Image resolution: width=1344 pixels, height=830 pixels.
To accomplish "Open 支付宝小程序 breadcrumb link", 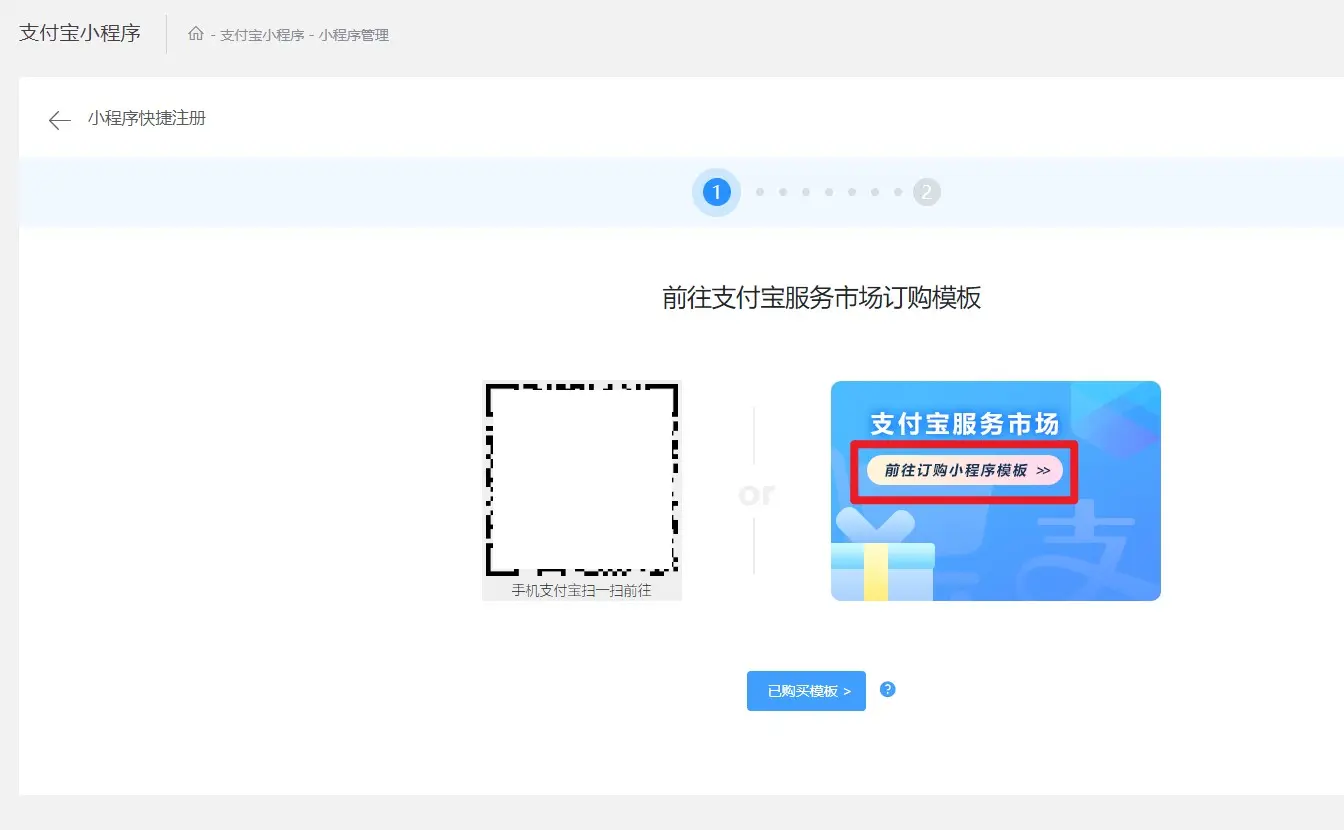I will click(262, 35).
